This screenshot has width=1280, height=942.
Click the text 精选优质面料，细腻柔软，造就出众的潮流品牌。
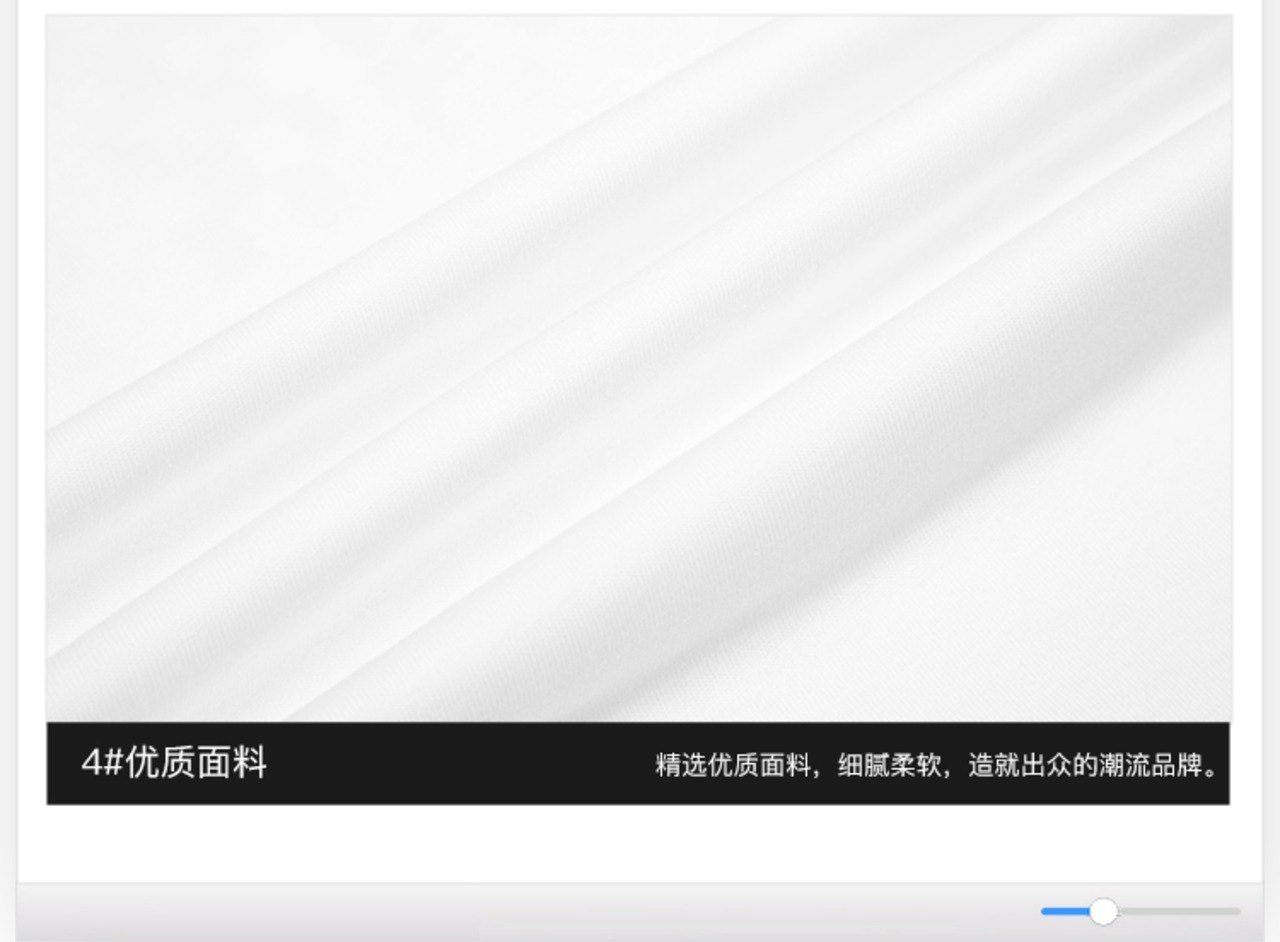[x=939, y=765]
